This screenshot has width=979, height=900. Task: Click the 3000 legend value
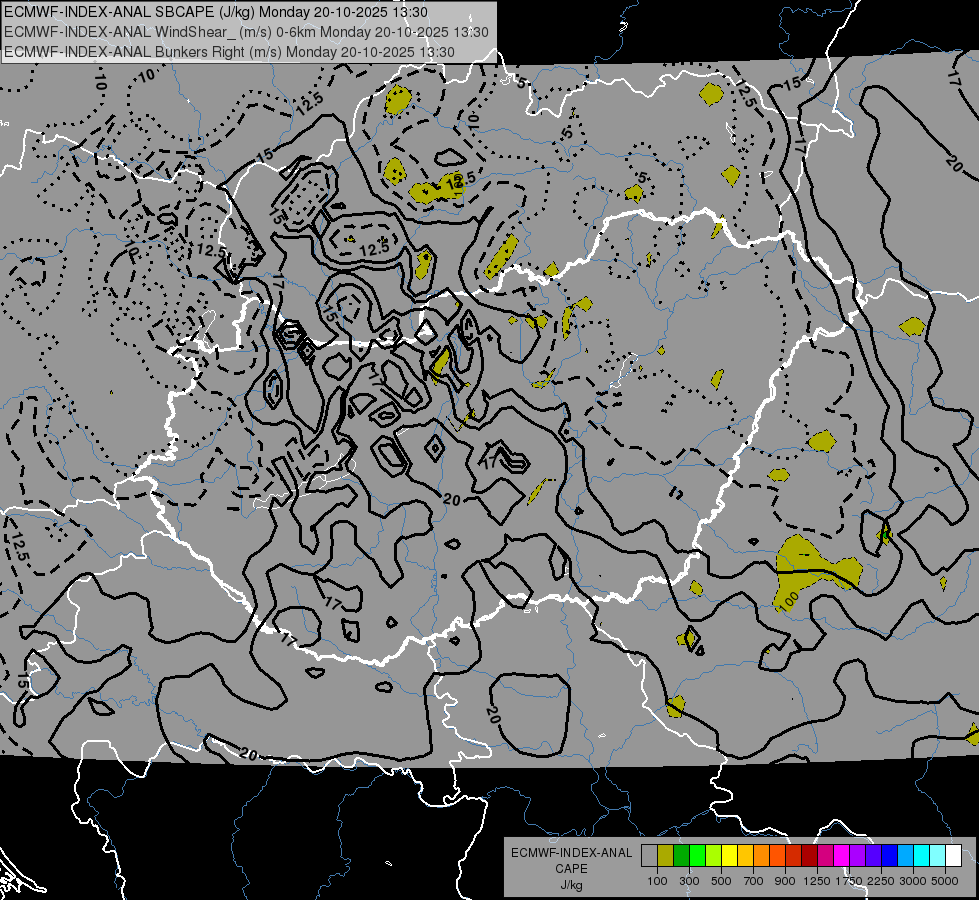tap(913, 881)
